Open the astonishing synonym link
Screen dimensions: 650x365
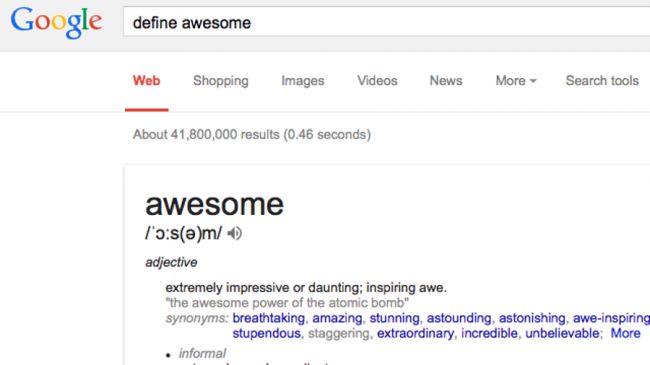(532, 318)
